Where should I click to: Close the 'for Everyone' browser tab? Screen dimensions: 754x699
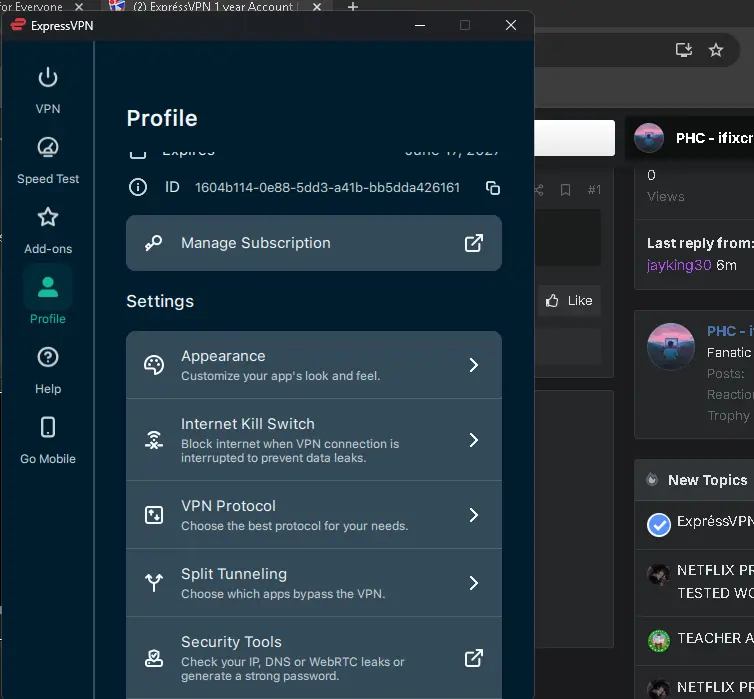tap(79, 7)
